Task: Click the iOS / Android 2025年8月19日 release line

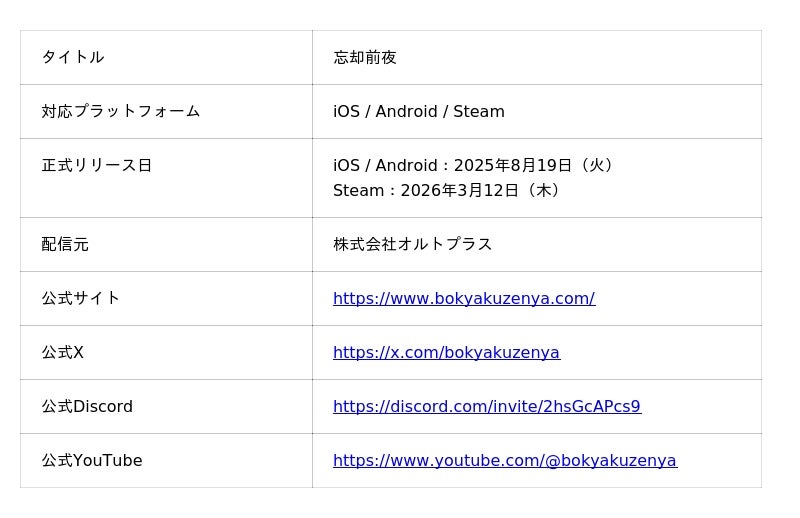Action: coord(472,165)
